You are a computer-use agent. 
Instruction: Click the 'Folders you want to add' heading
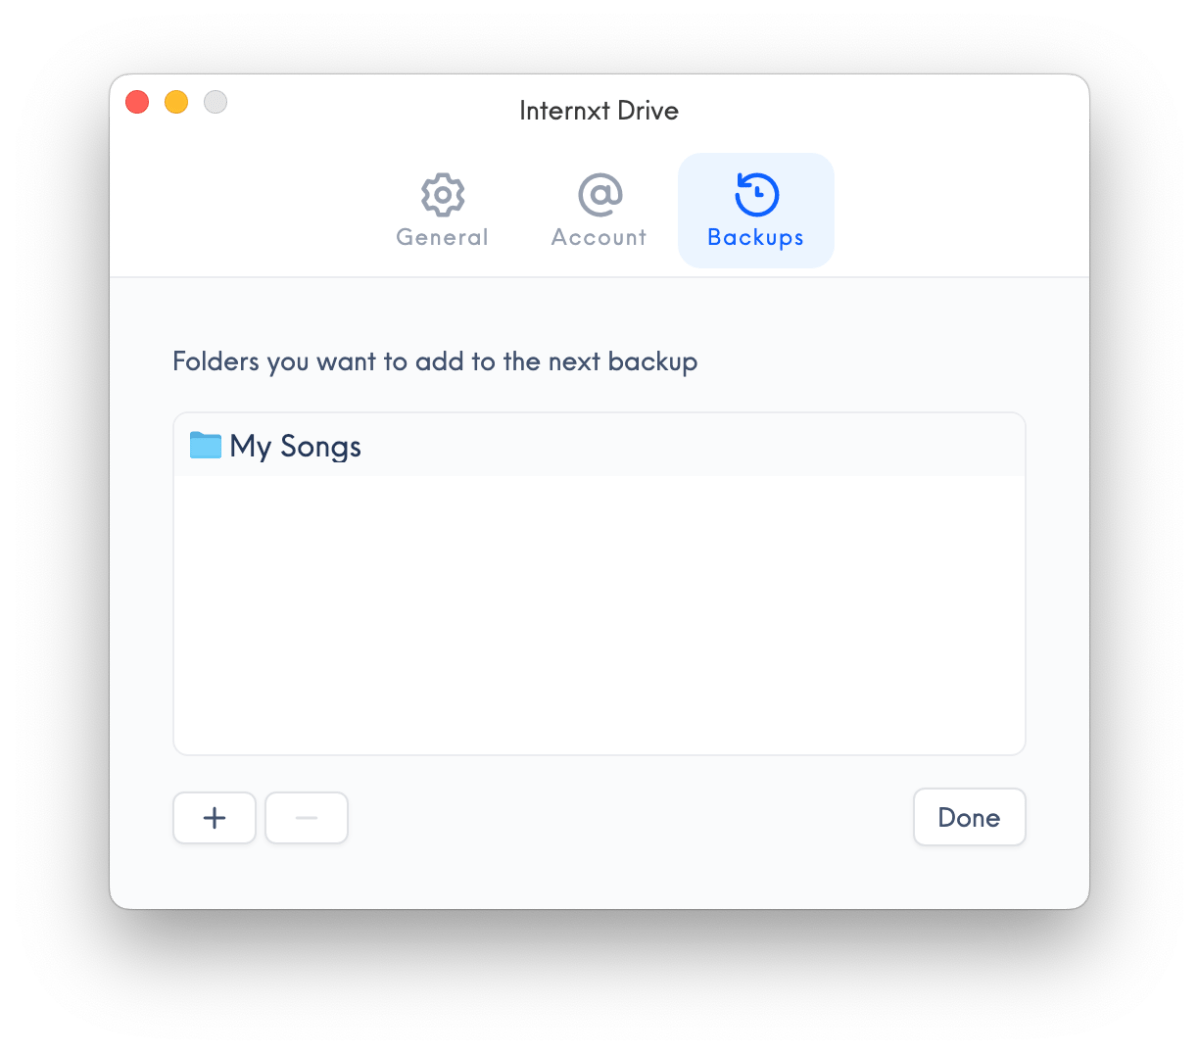pyautogui.click(x=434, y=362)
